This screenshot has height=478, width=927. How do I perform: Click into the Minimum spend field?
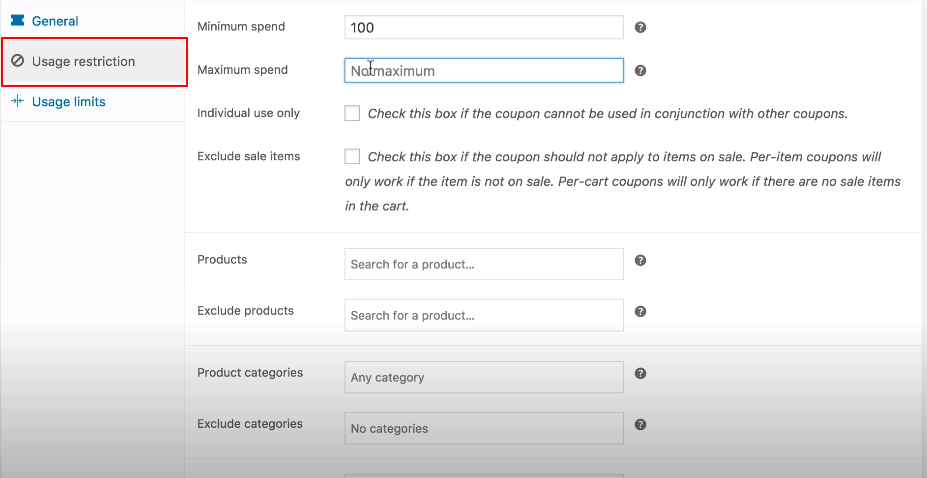tap(483, 28)
